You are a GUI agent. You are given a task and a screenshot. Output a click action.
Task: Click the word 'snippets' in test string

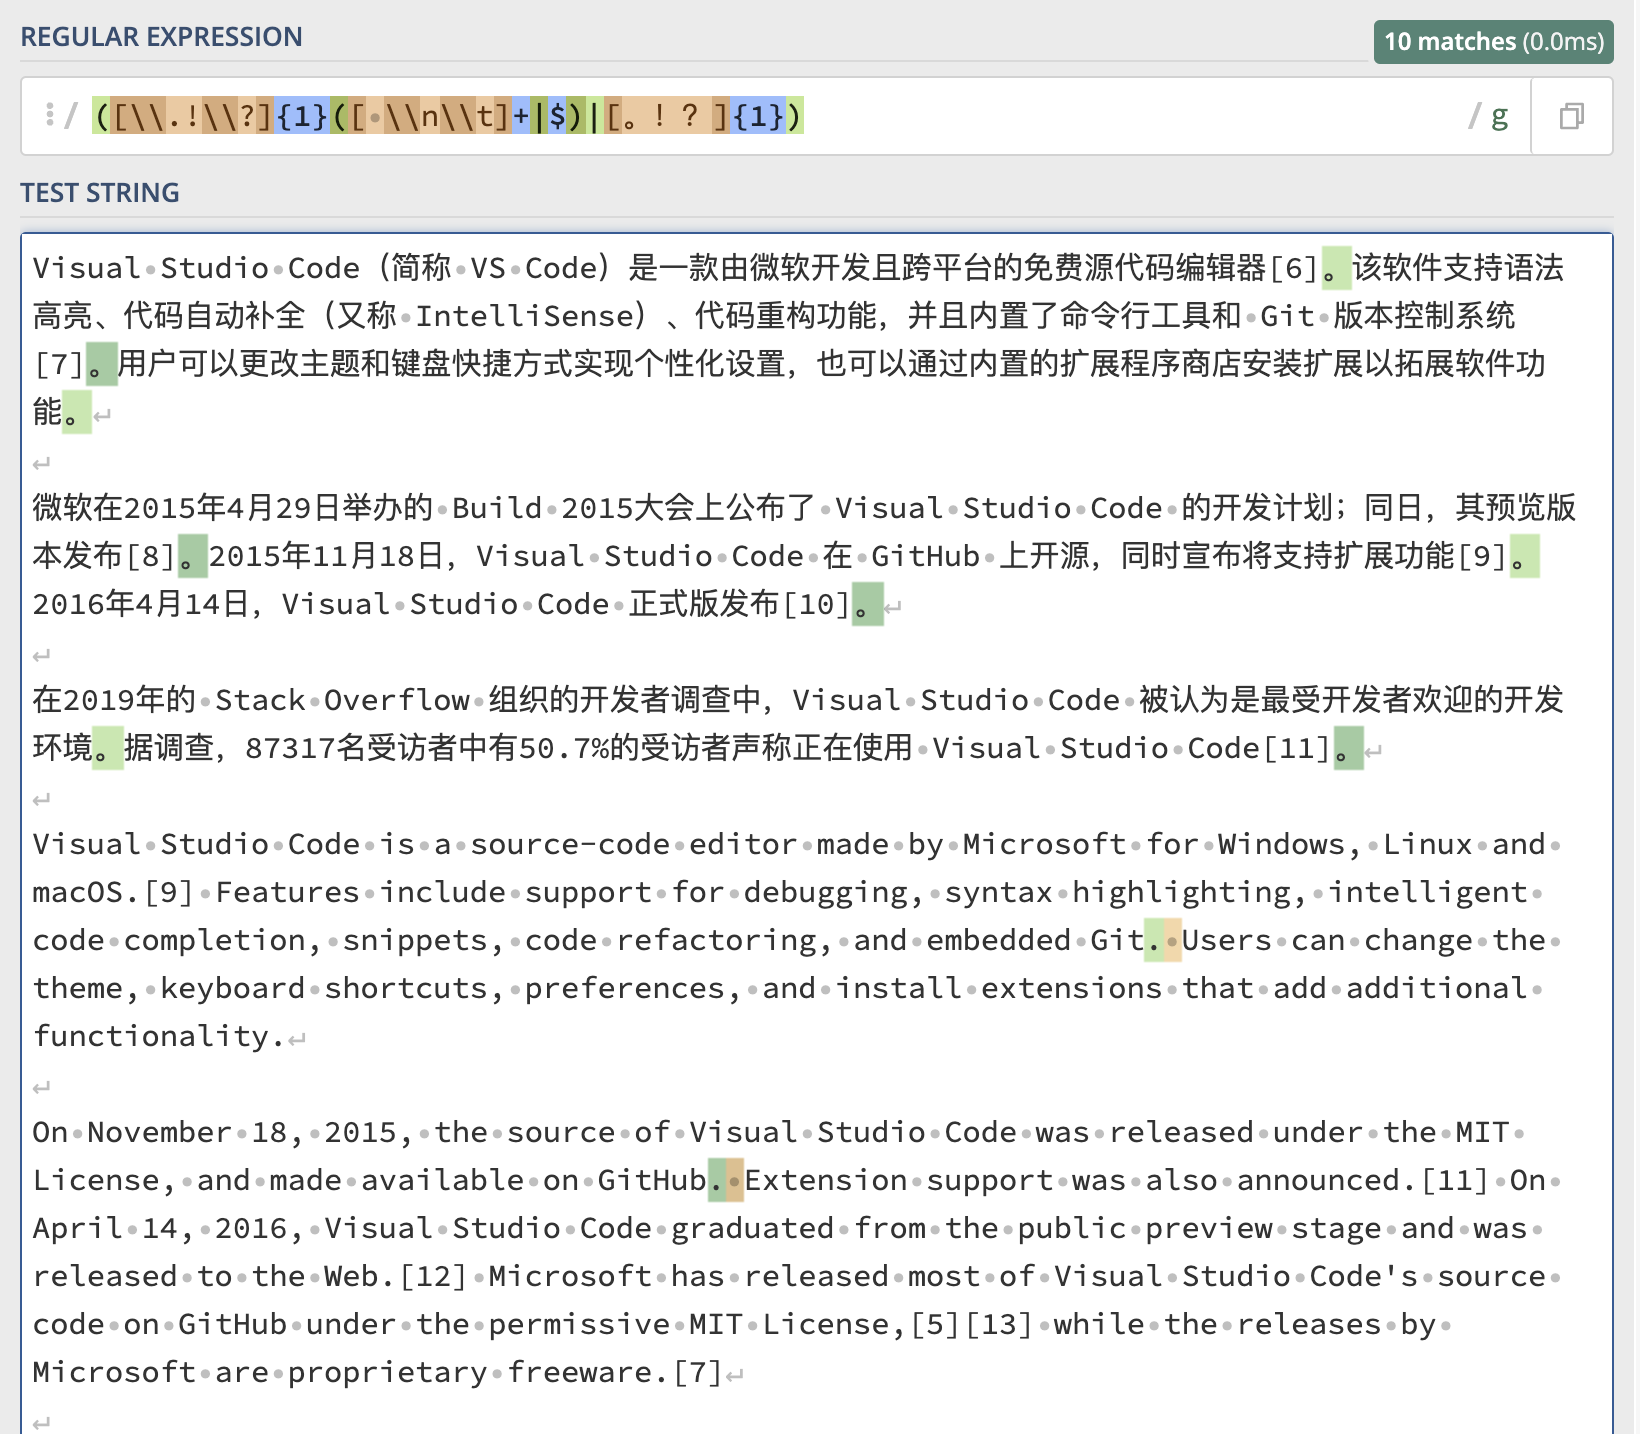[x=415, y=940]
